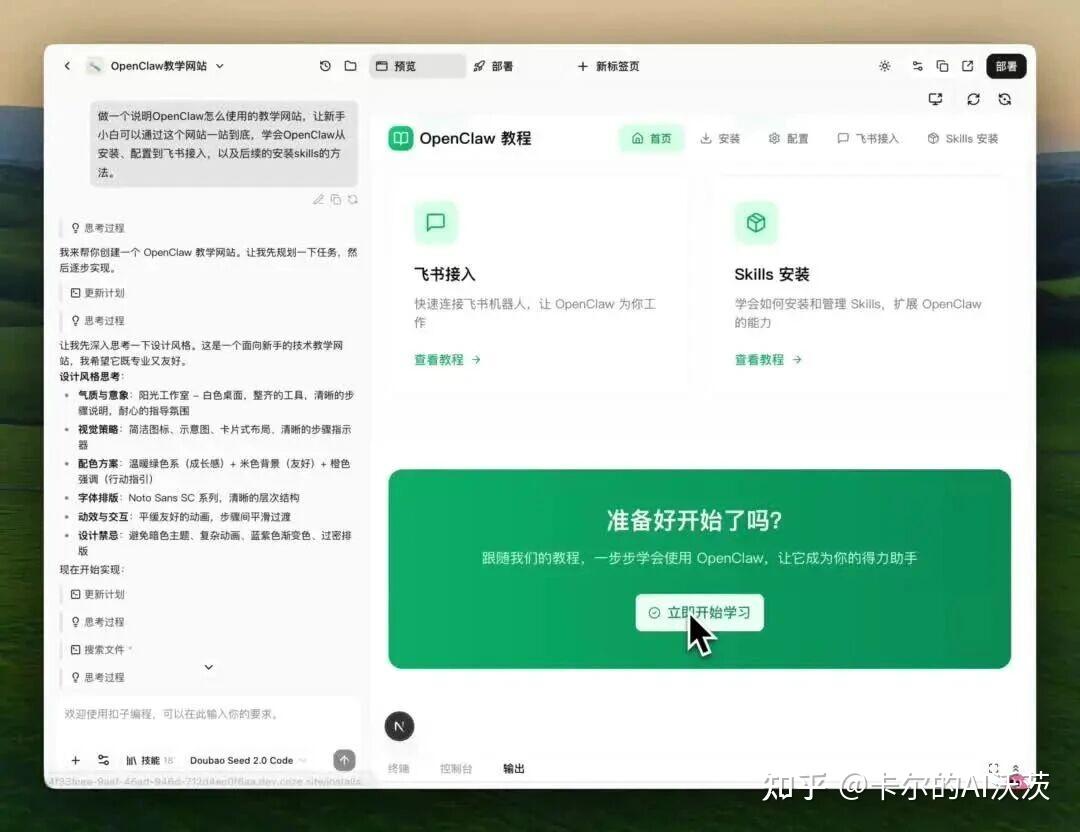
Task: Regenerate using the retry icon below prompt
Action: (353, 200)
